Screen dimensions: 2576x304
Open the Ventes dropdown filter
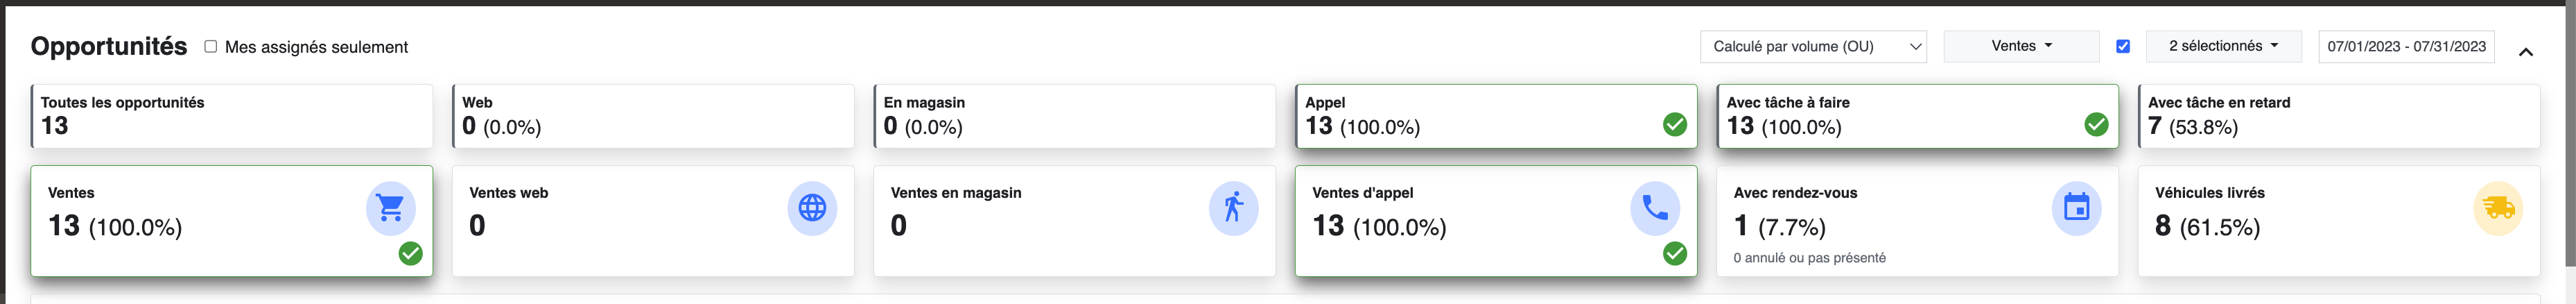click(x=2021, y=46)
